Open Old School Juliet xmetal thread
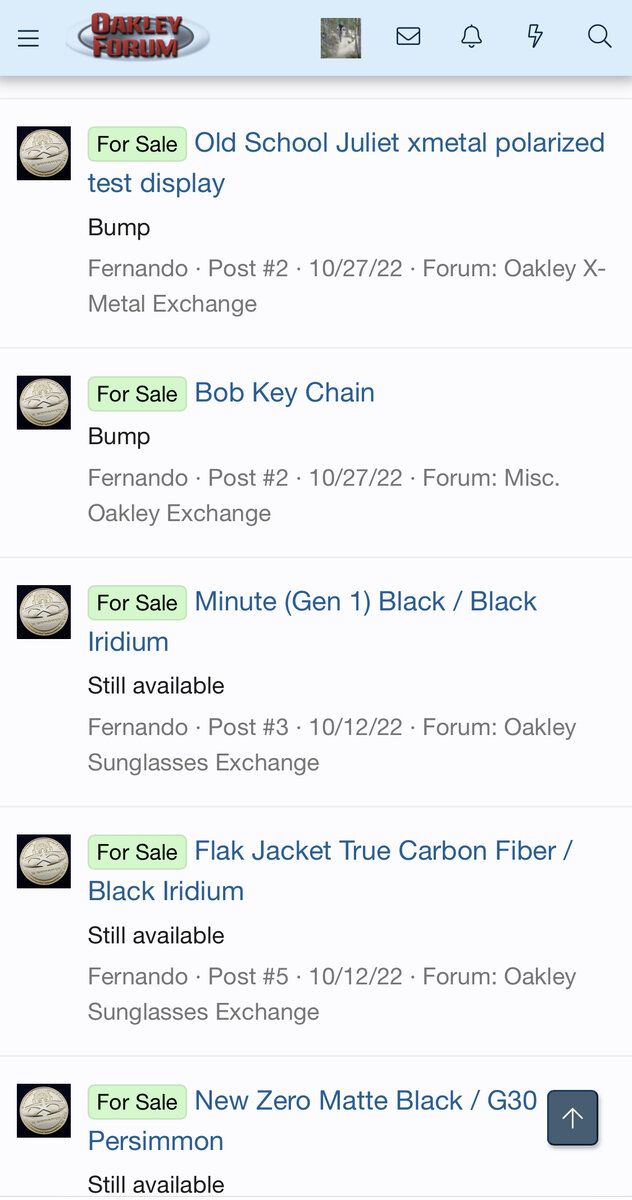The width and height of the screenshot is (632, 1200). (x=399, y=143)
